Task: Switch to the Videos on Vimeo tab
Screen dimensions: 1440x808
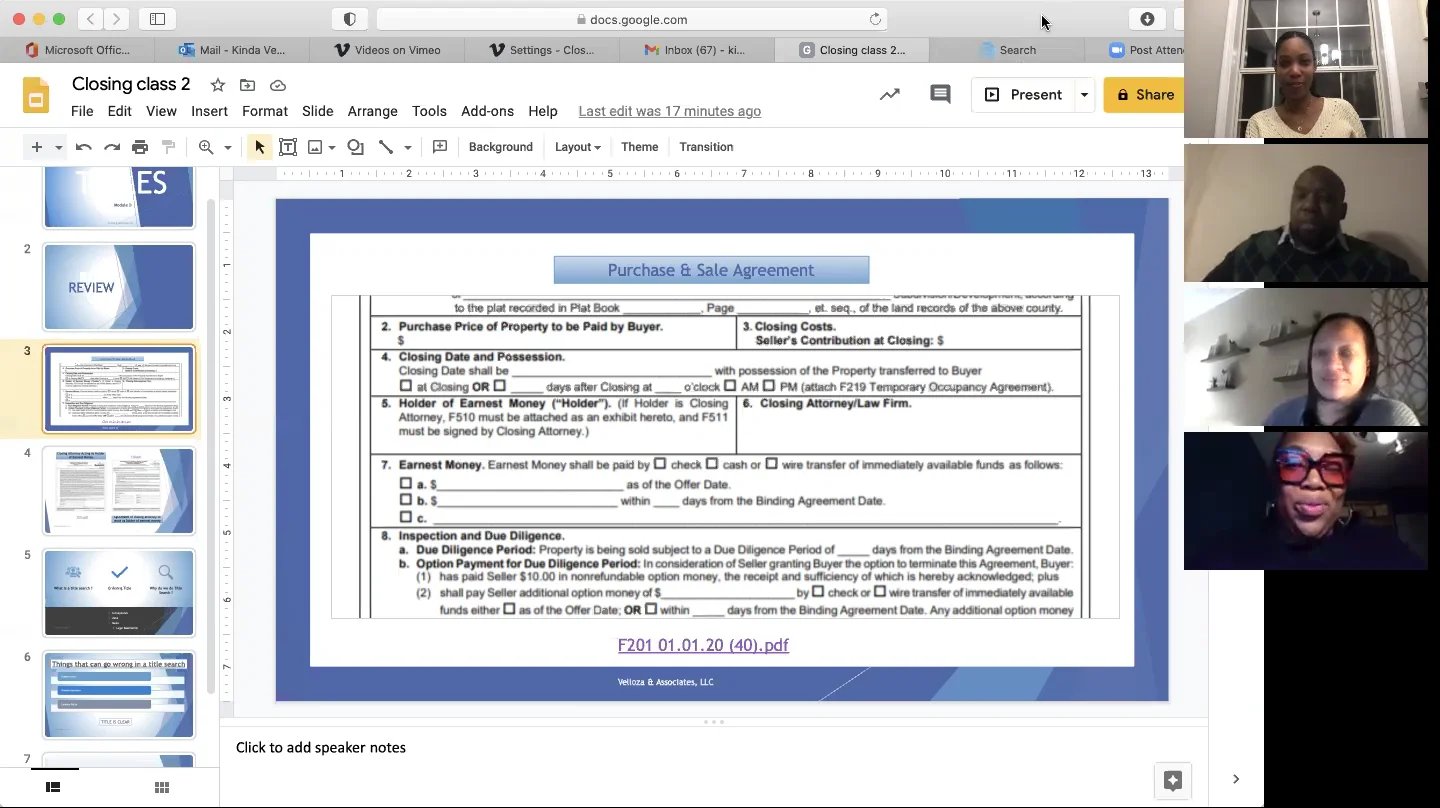Action: (387, 50)
